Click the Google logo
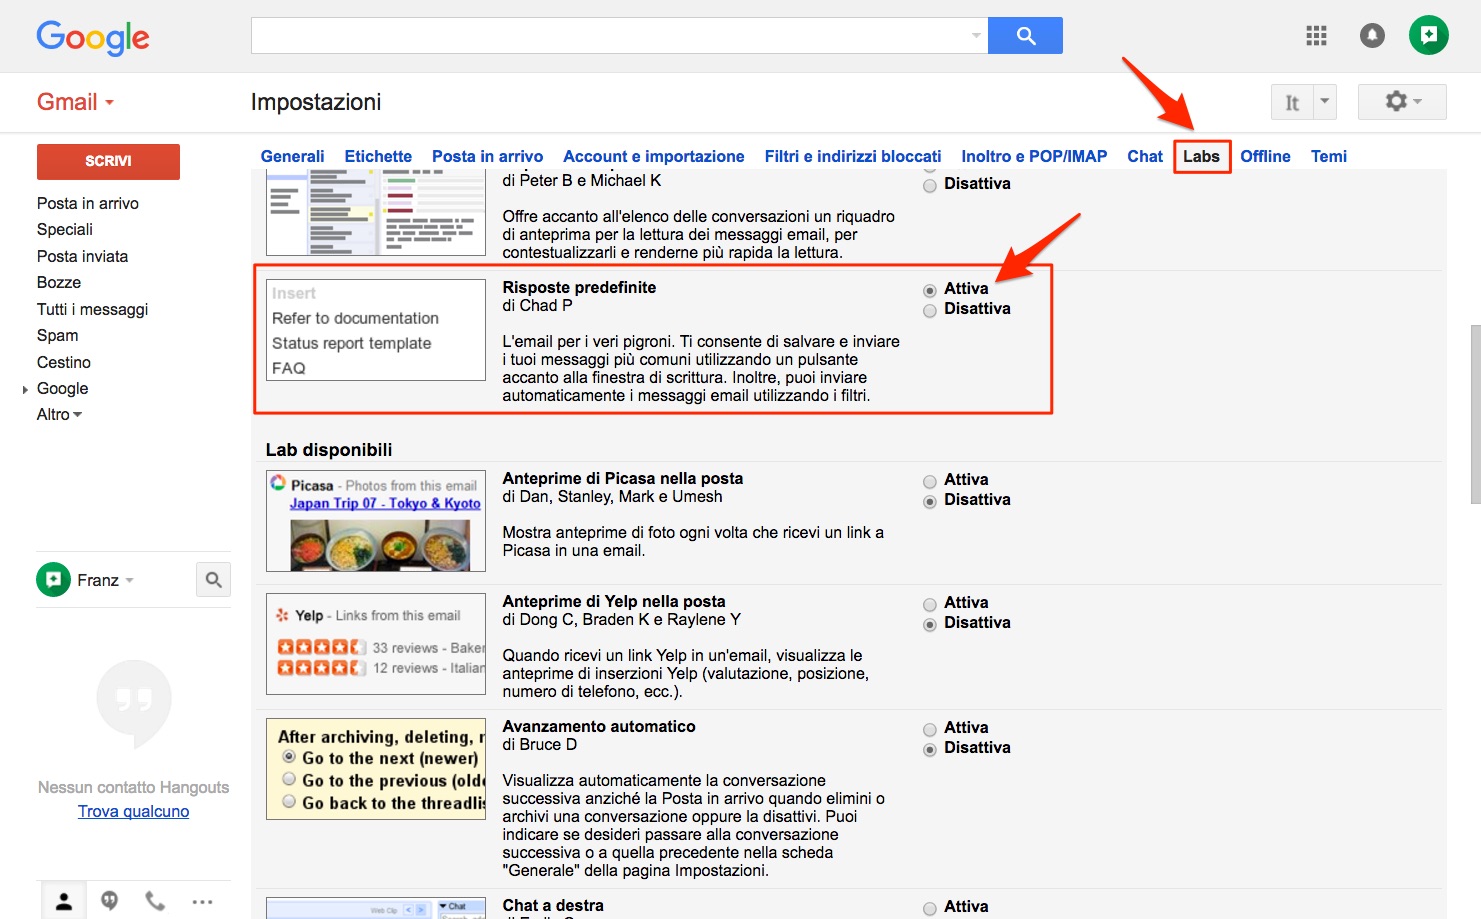Viewport: 1481px width, 919px height. 93,38
